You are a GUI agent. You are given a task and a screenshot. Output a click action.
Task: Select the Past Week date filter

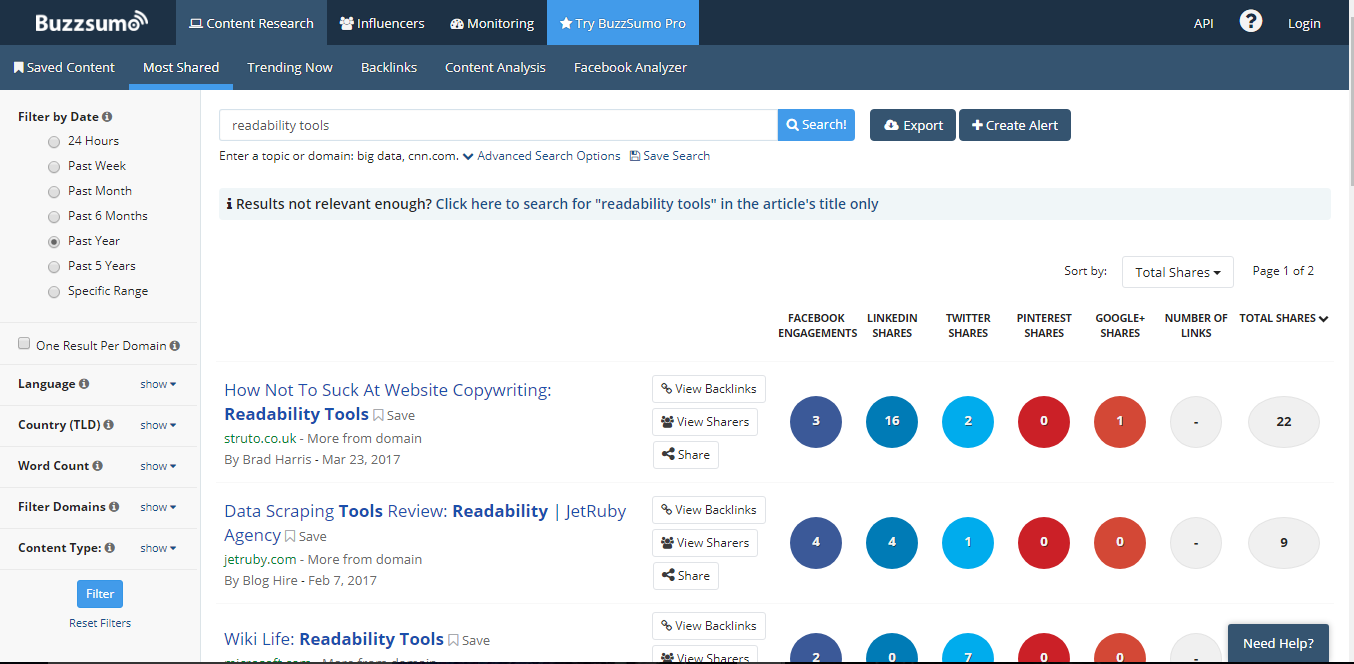[x=54, y=167]
